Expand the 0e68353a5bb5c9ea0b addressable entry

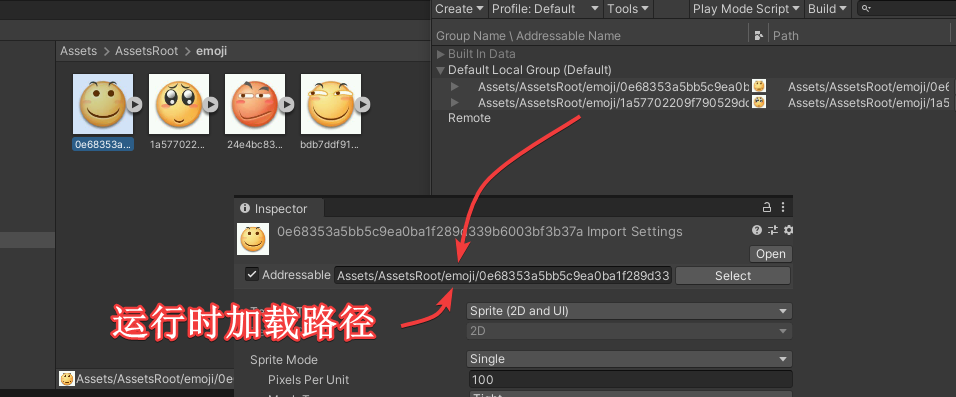point(454,86)
